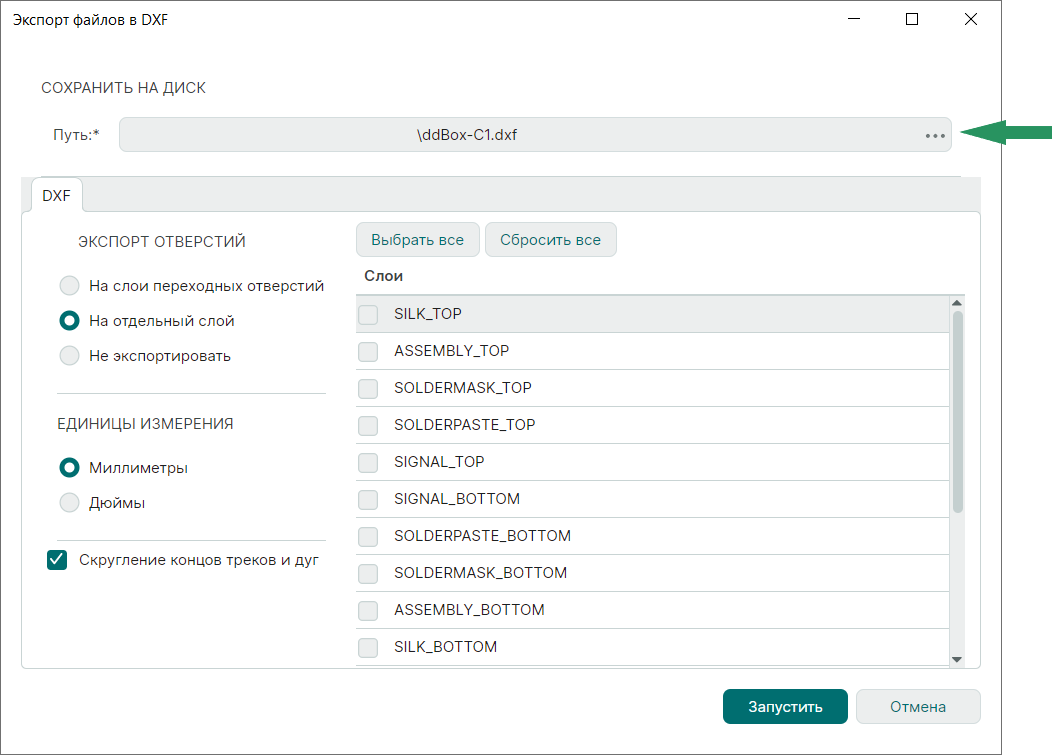
Task: Enable ASSEMBLY_BOTTOM layer for export
Action: tap(368, 610)
